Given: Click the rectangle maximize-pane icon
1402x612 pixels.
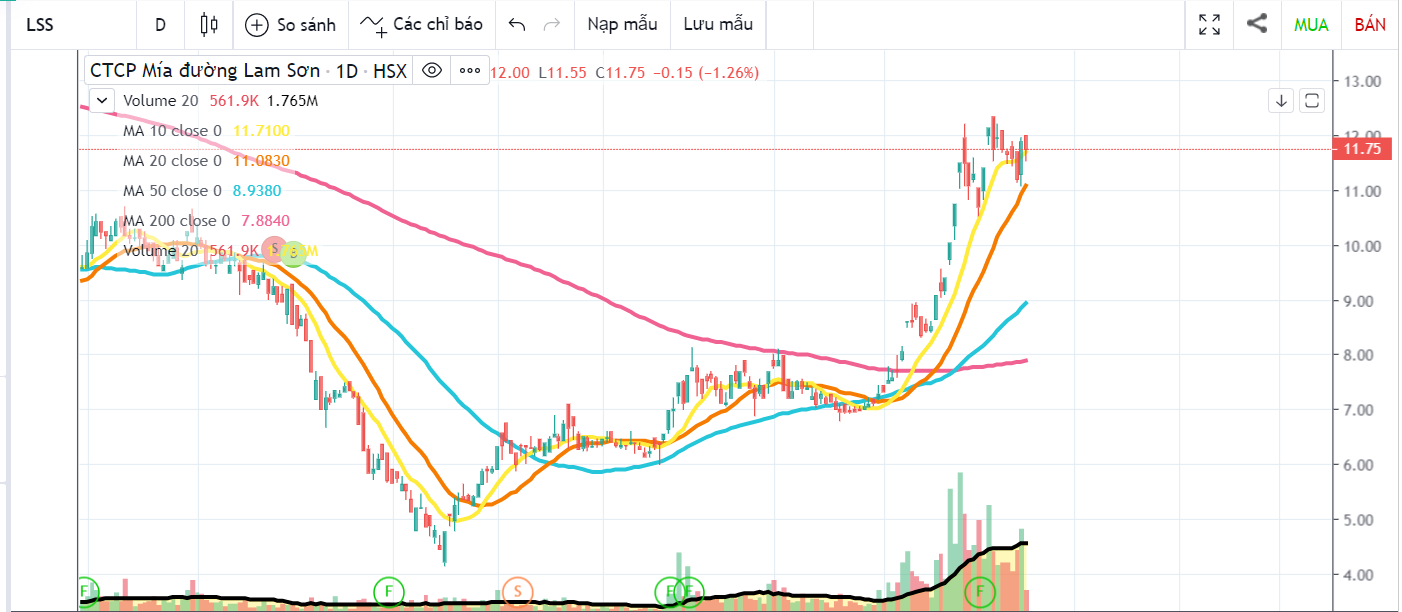Looking at the screenshot, I should pos(1313,100).
